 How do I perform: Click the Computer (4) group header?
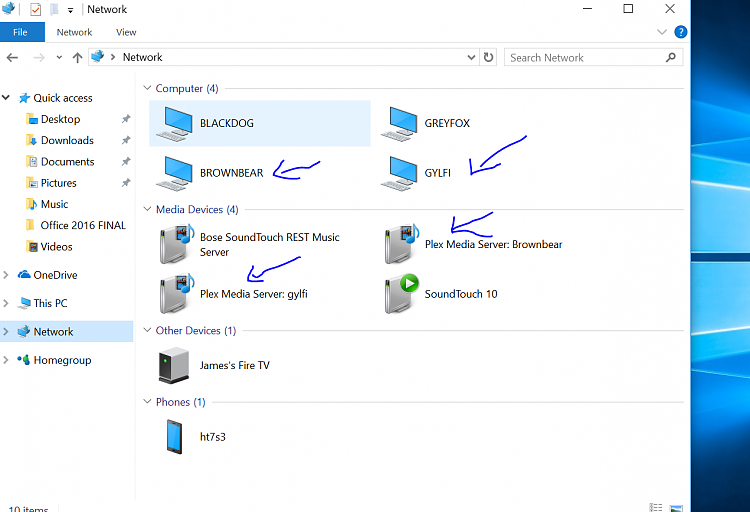187,88
